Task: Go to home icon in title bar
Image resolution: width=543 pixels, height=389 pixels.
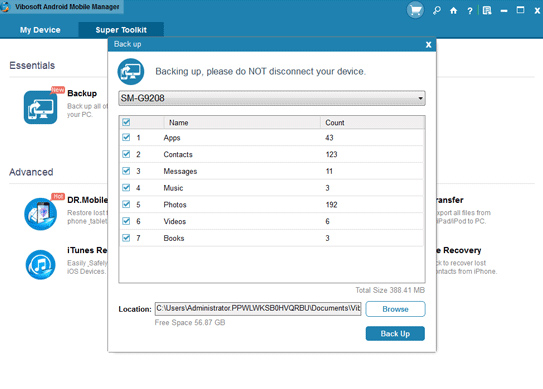Action: 453,11
